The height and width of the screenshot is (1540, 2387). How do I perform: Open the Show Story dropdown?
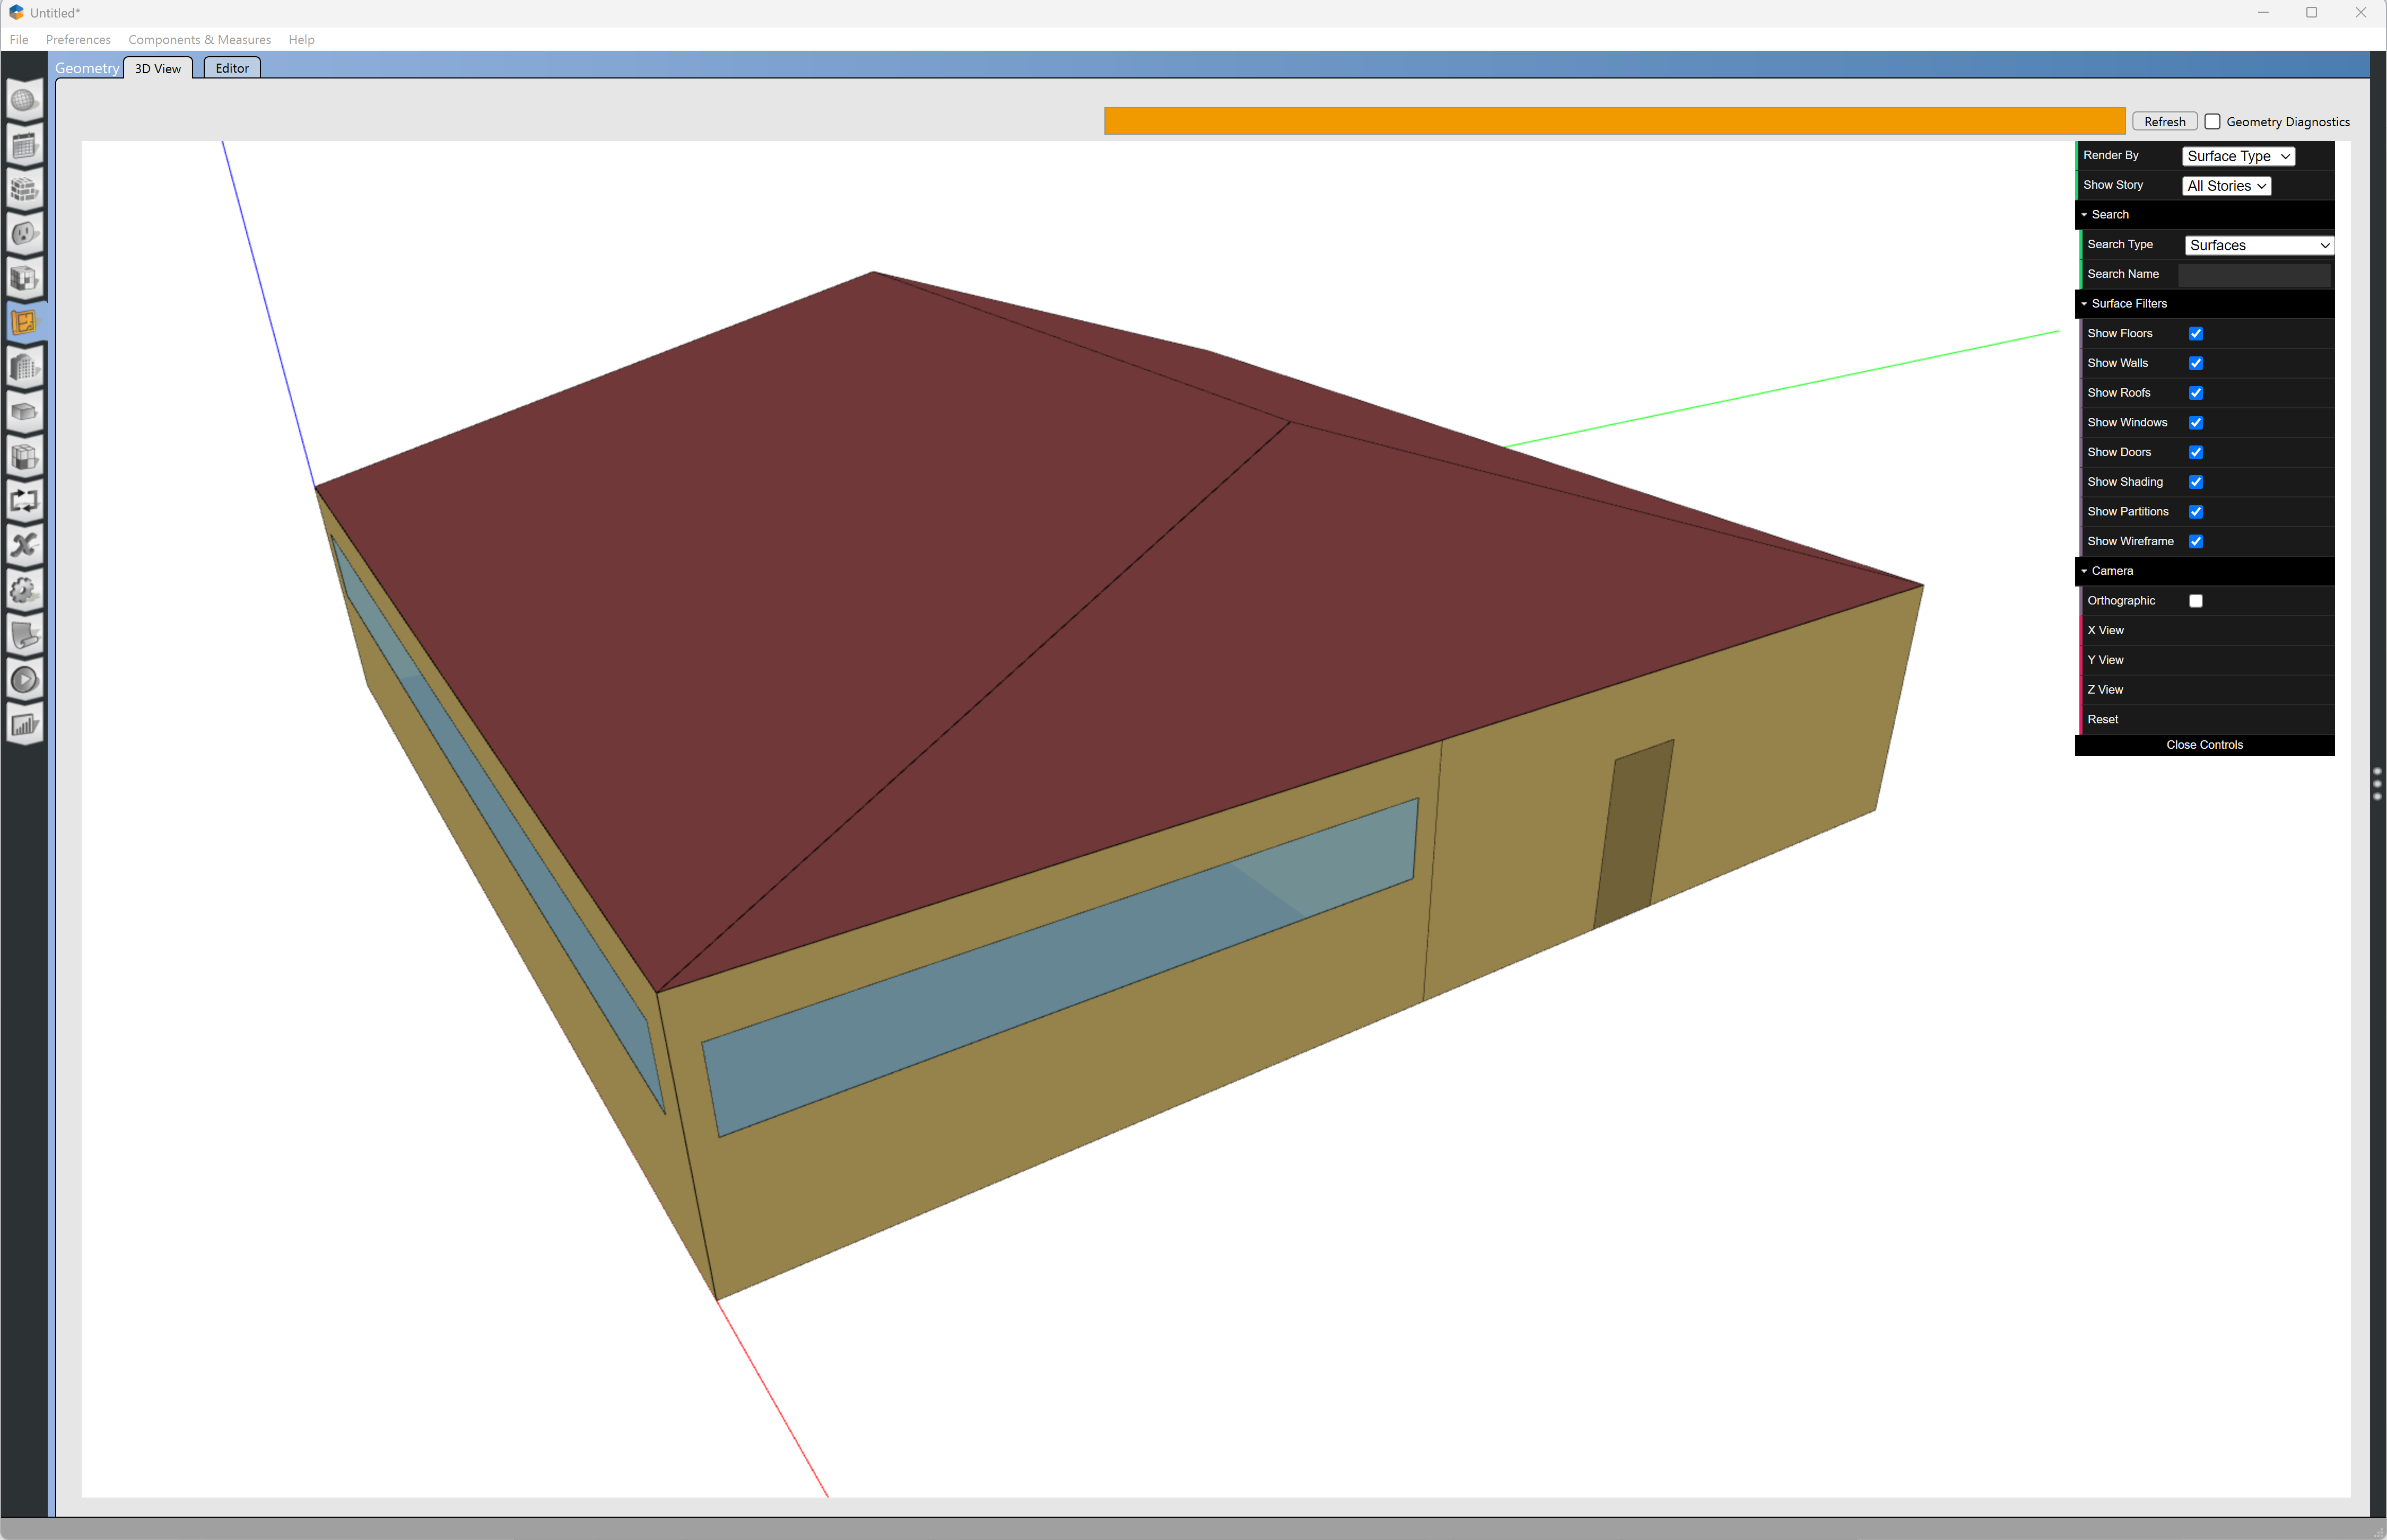click(x=2225, y=186)
